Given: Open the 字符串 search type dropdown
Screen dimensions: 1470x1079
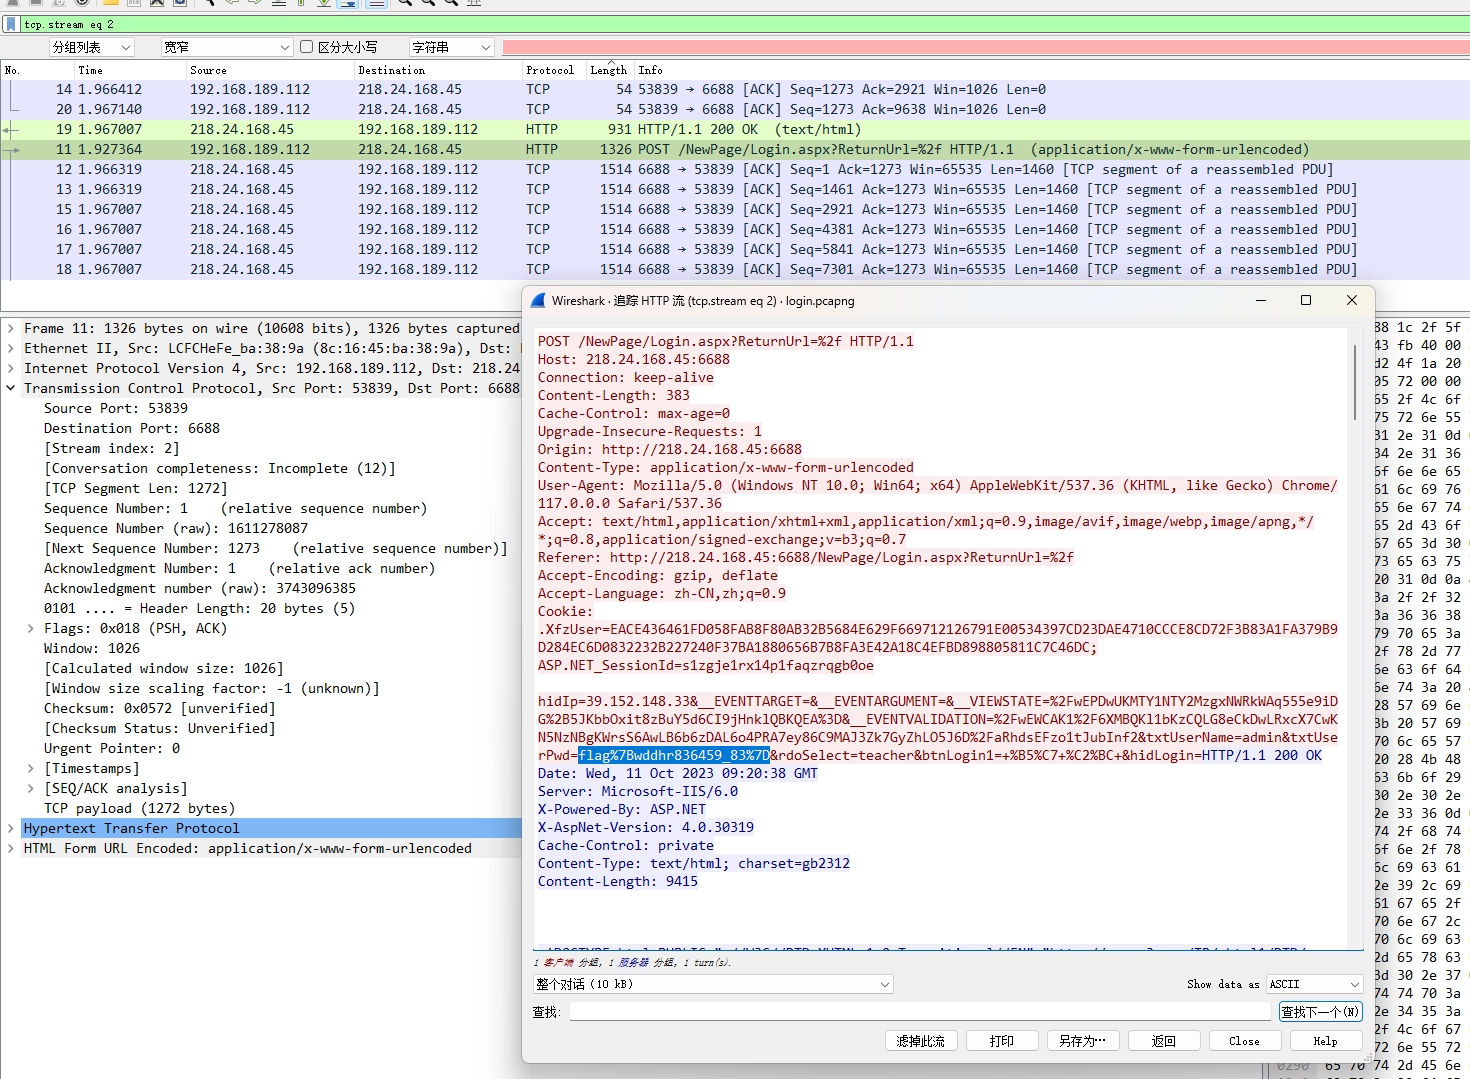Looking at the screenshot, I should (452, 47).
